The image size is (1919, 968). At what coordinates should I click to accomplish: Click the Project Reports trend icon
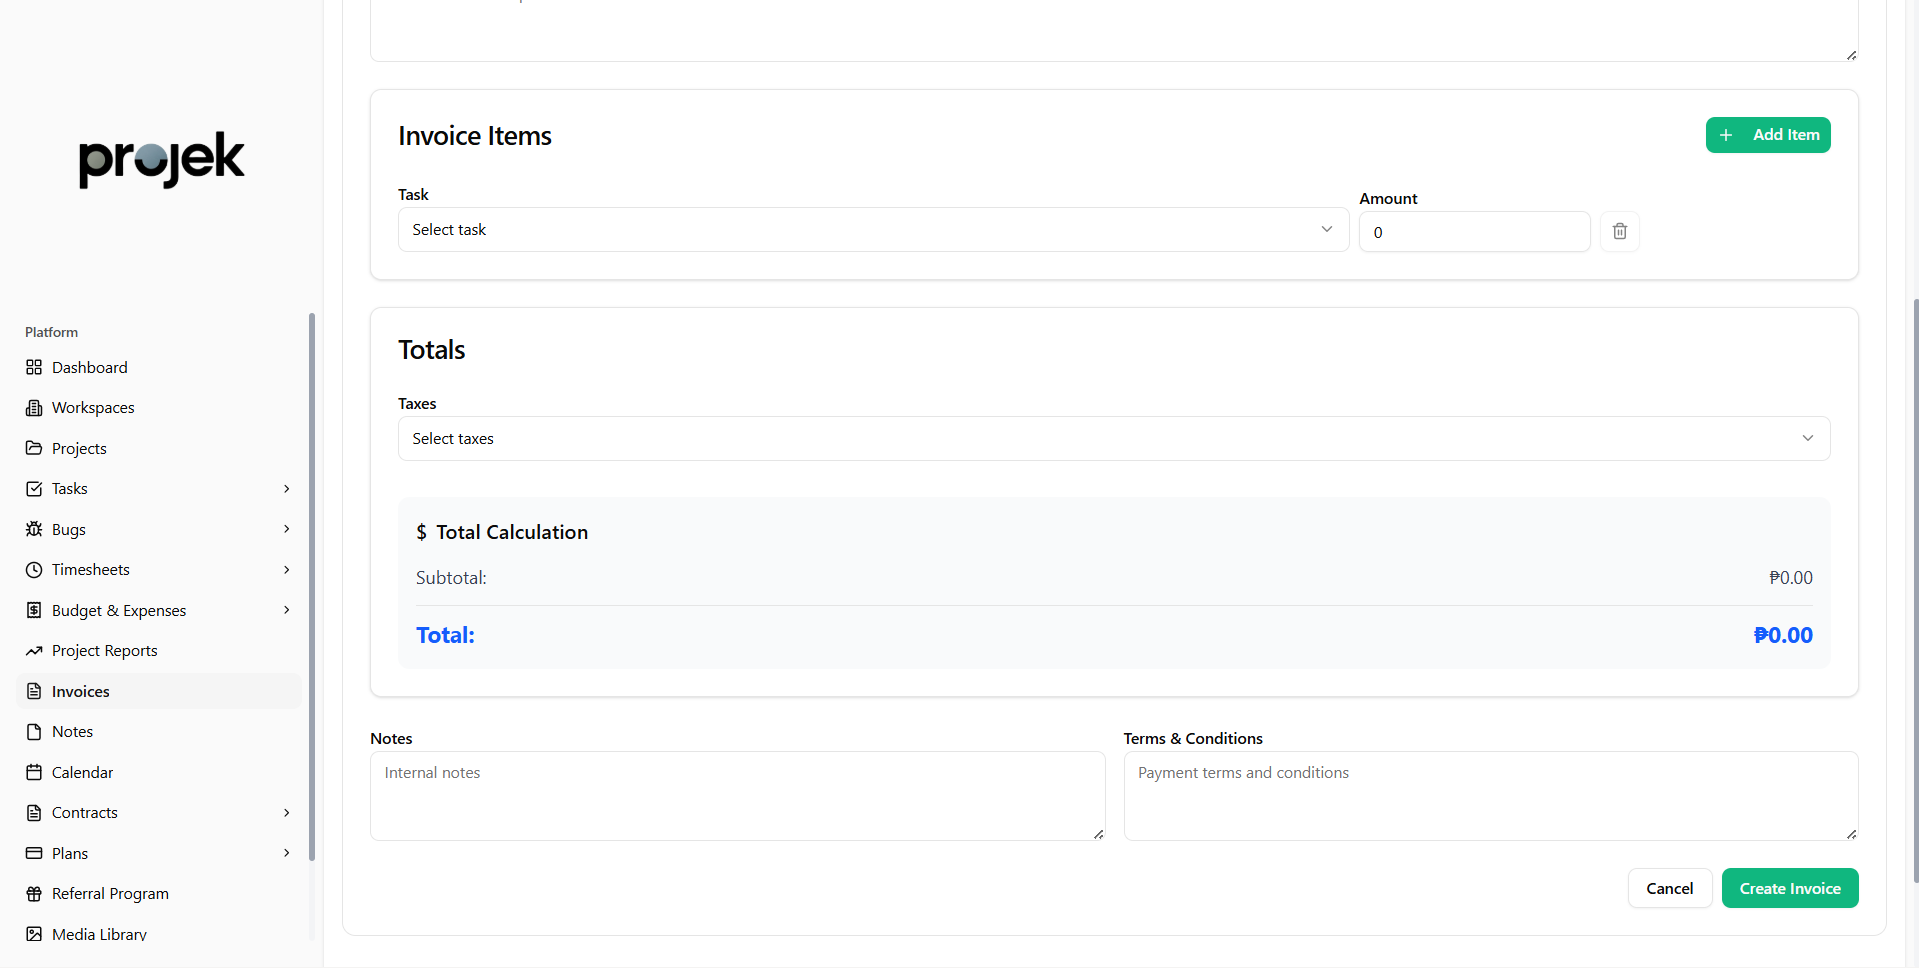pos(34,651)
